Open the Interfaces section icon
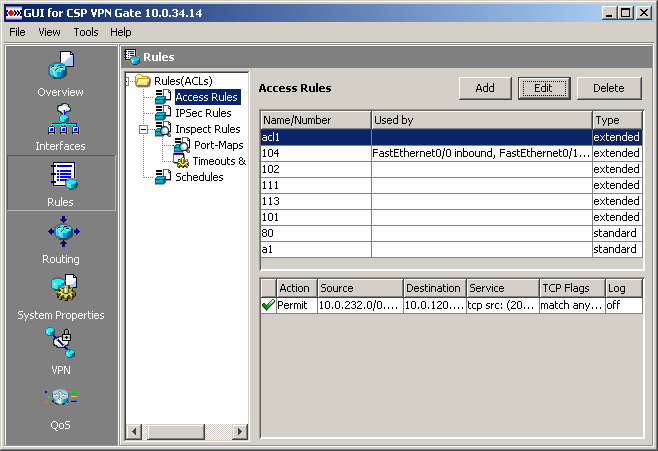 click(x=63, y=119)
